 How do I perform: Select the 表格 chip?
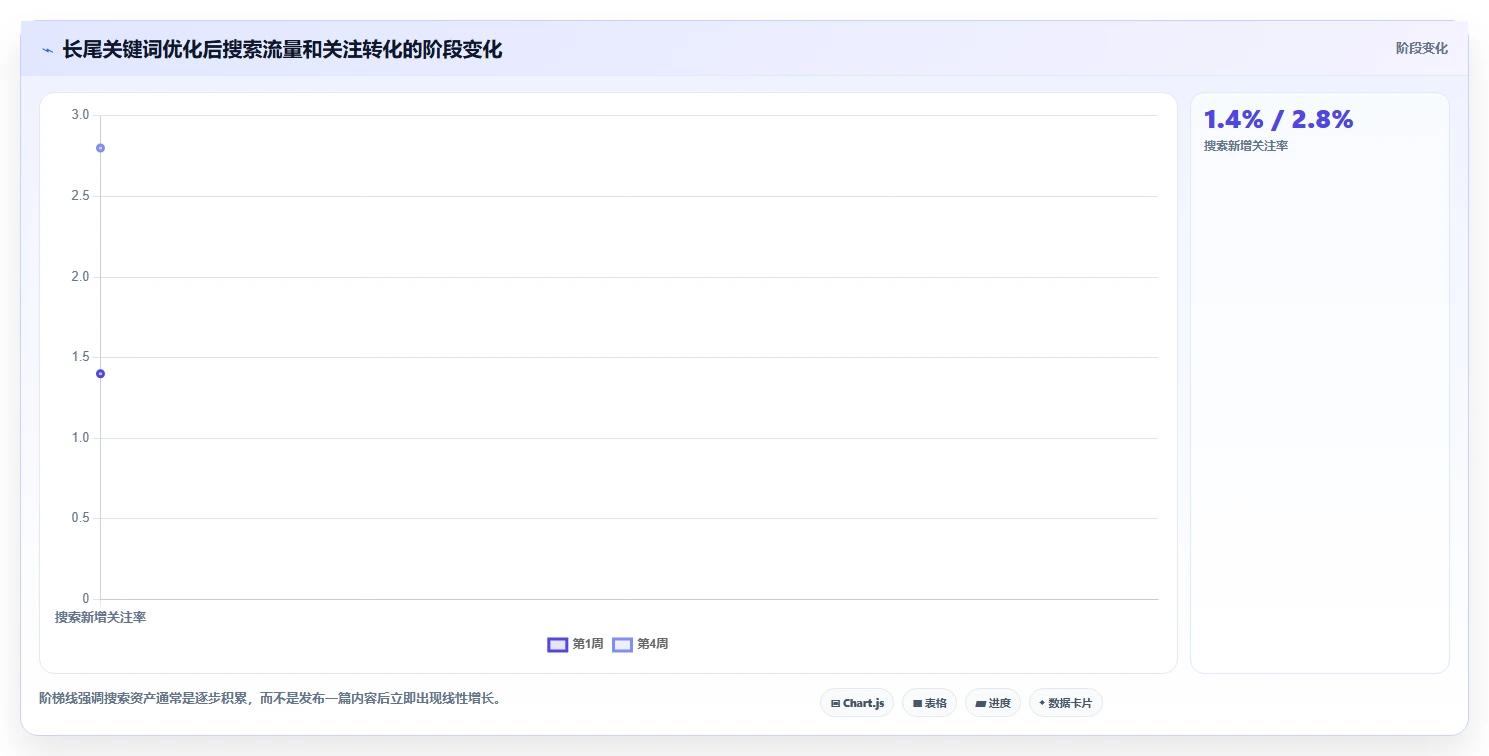click(929, 703)
